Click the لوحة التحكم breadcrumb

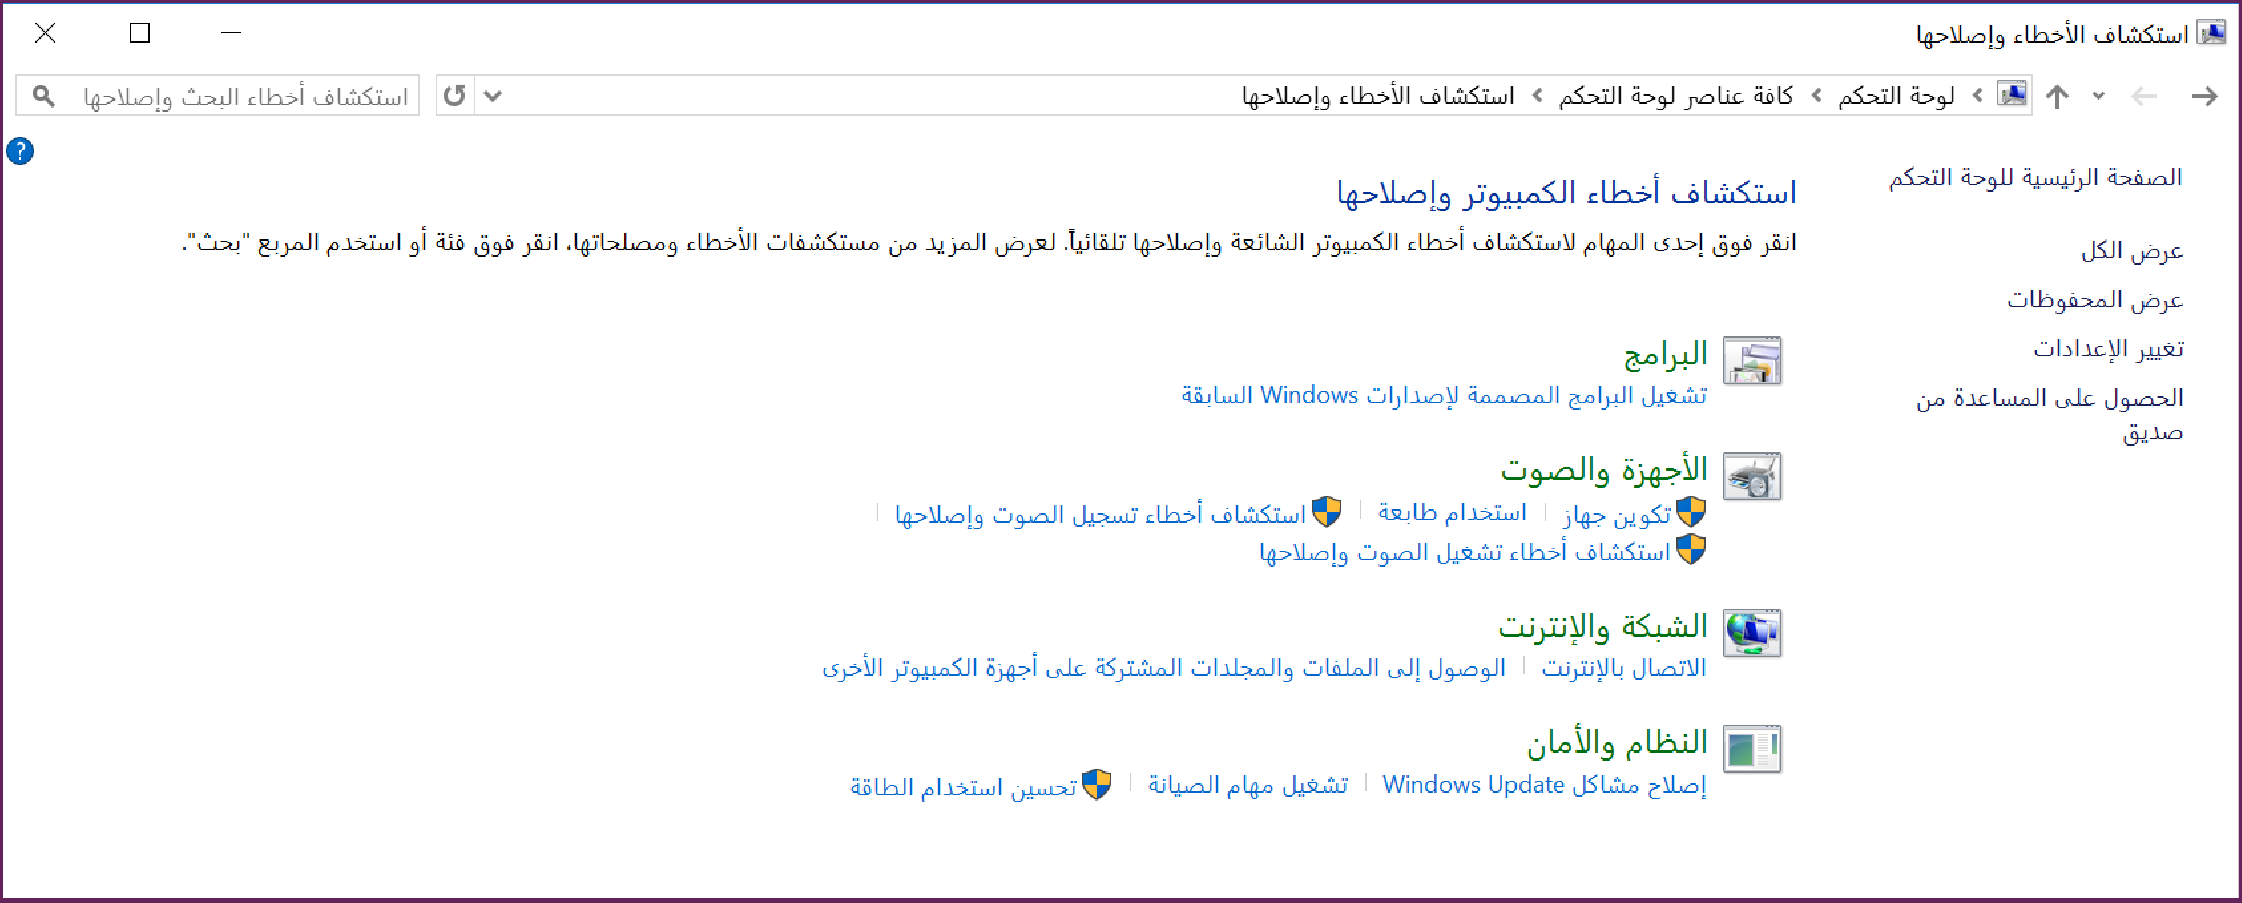[x=1896, y=95]
